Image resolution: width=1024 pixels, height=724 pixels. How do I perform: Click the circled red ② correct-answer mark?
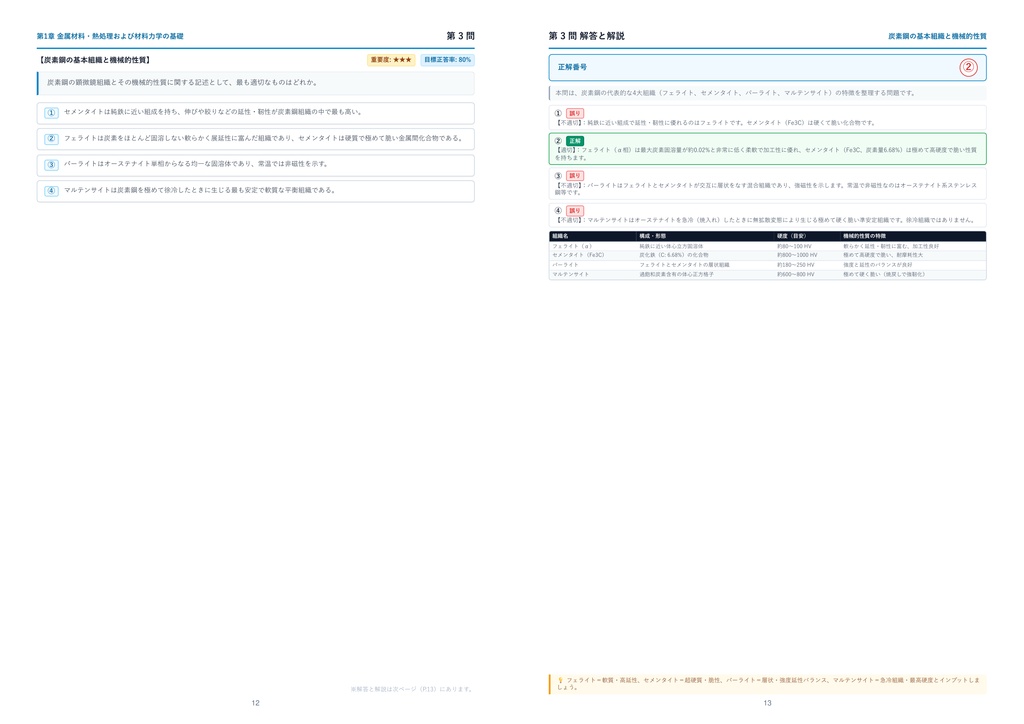(x=968, y=67)
